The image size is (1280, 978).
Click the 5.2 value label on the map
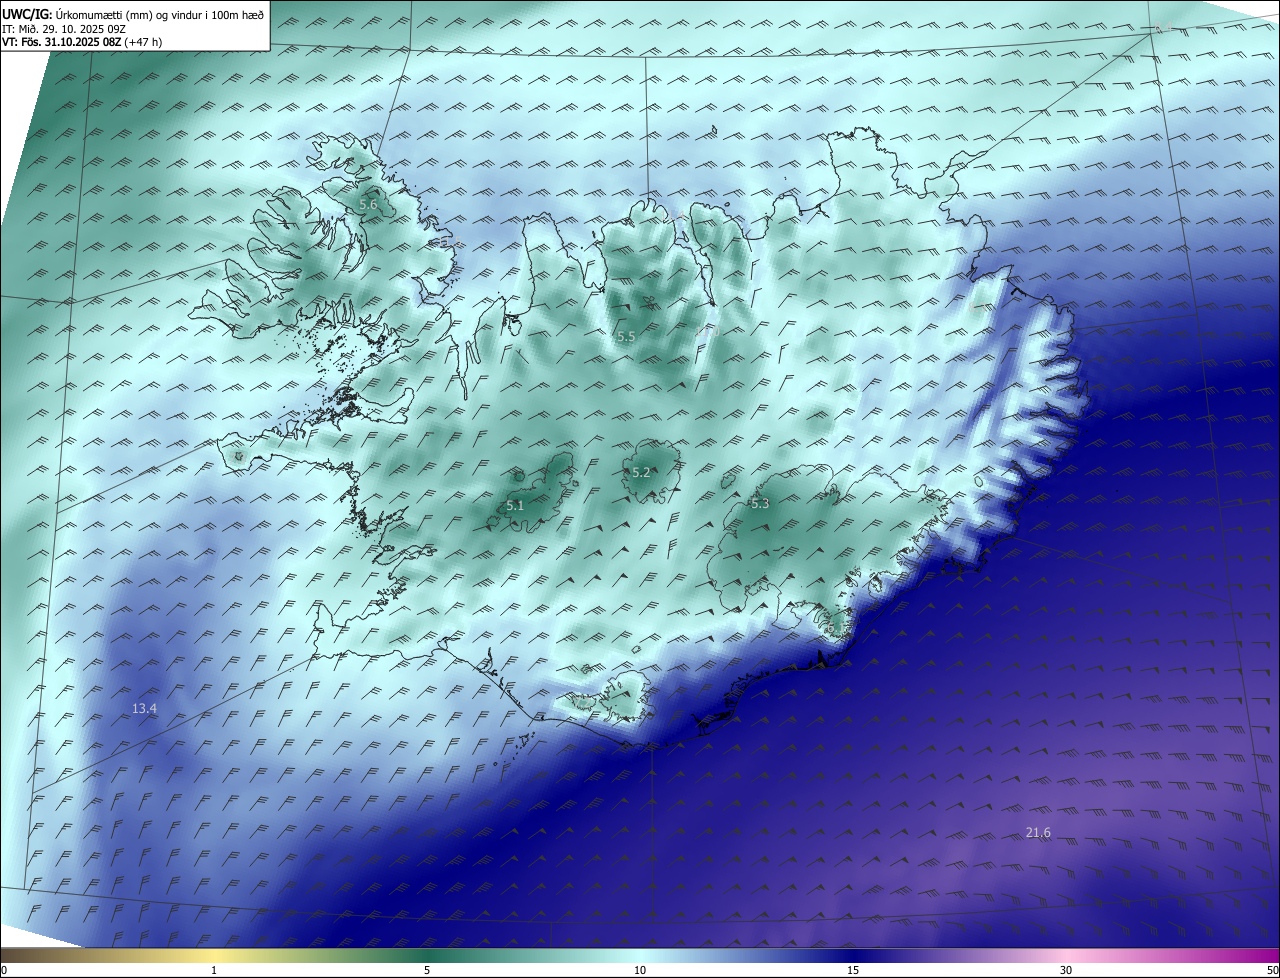[641, 472]
